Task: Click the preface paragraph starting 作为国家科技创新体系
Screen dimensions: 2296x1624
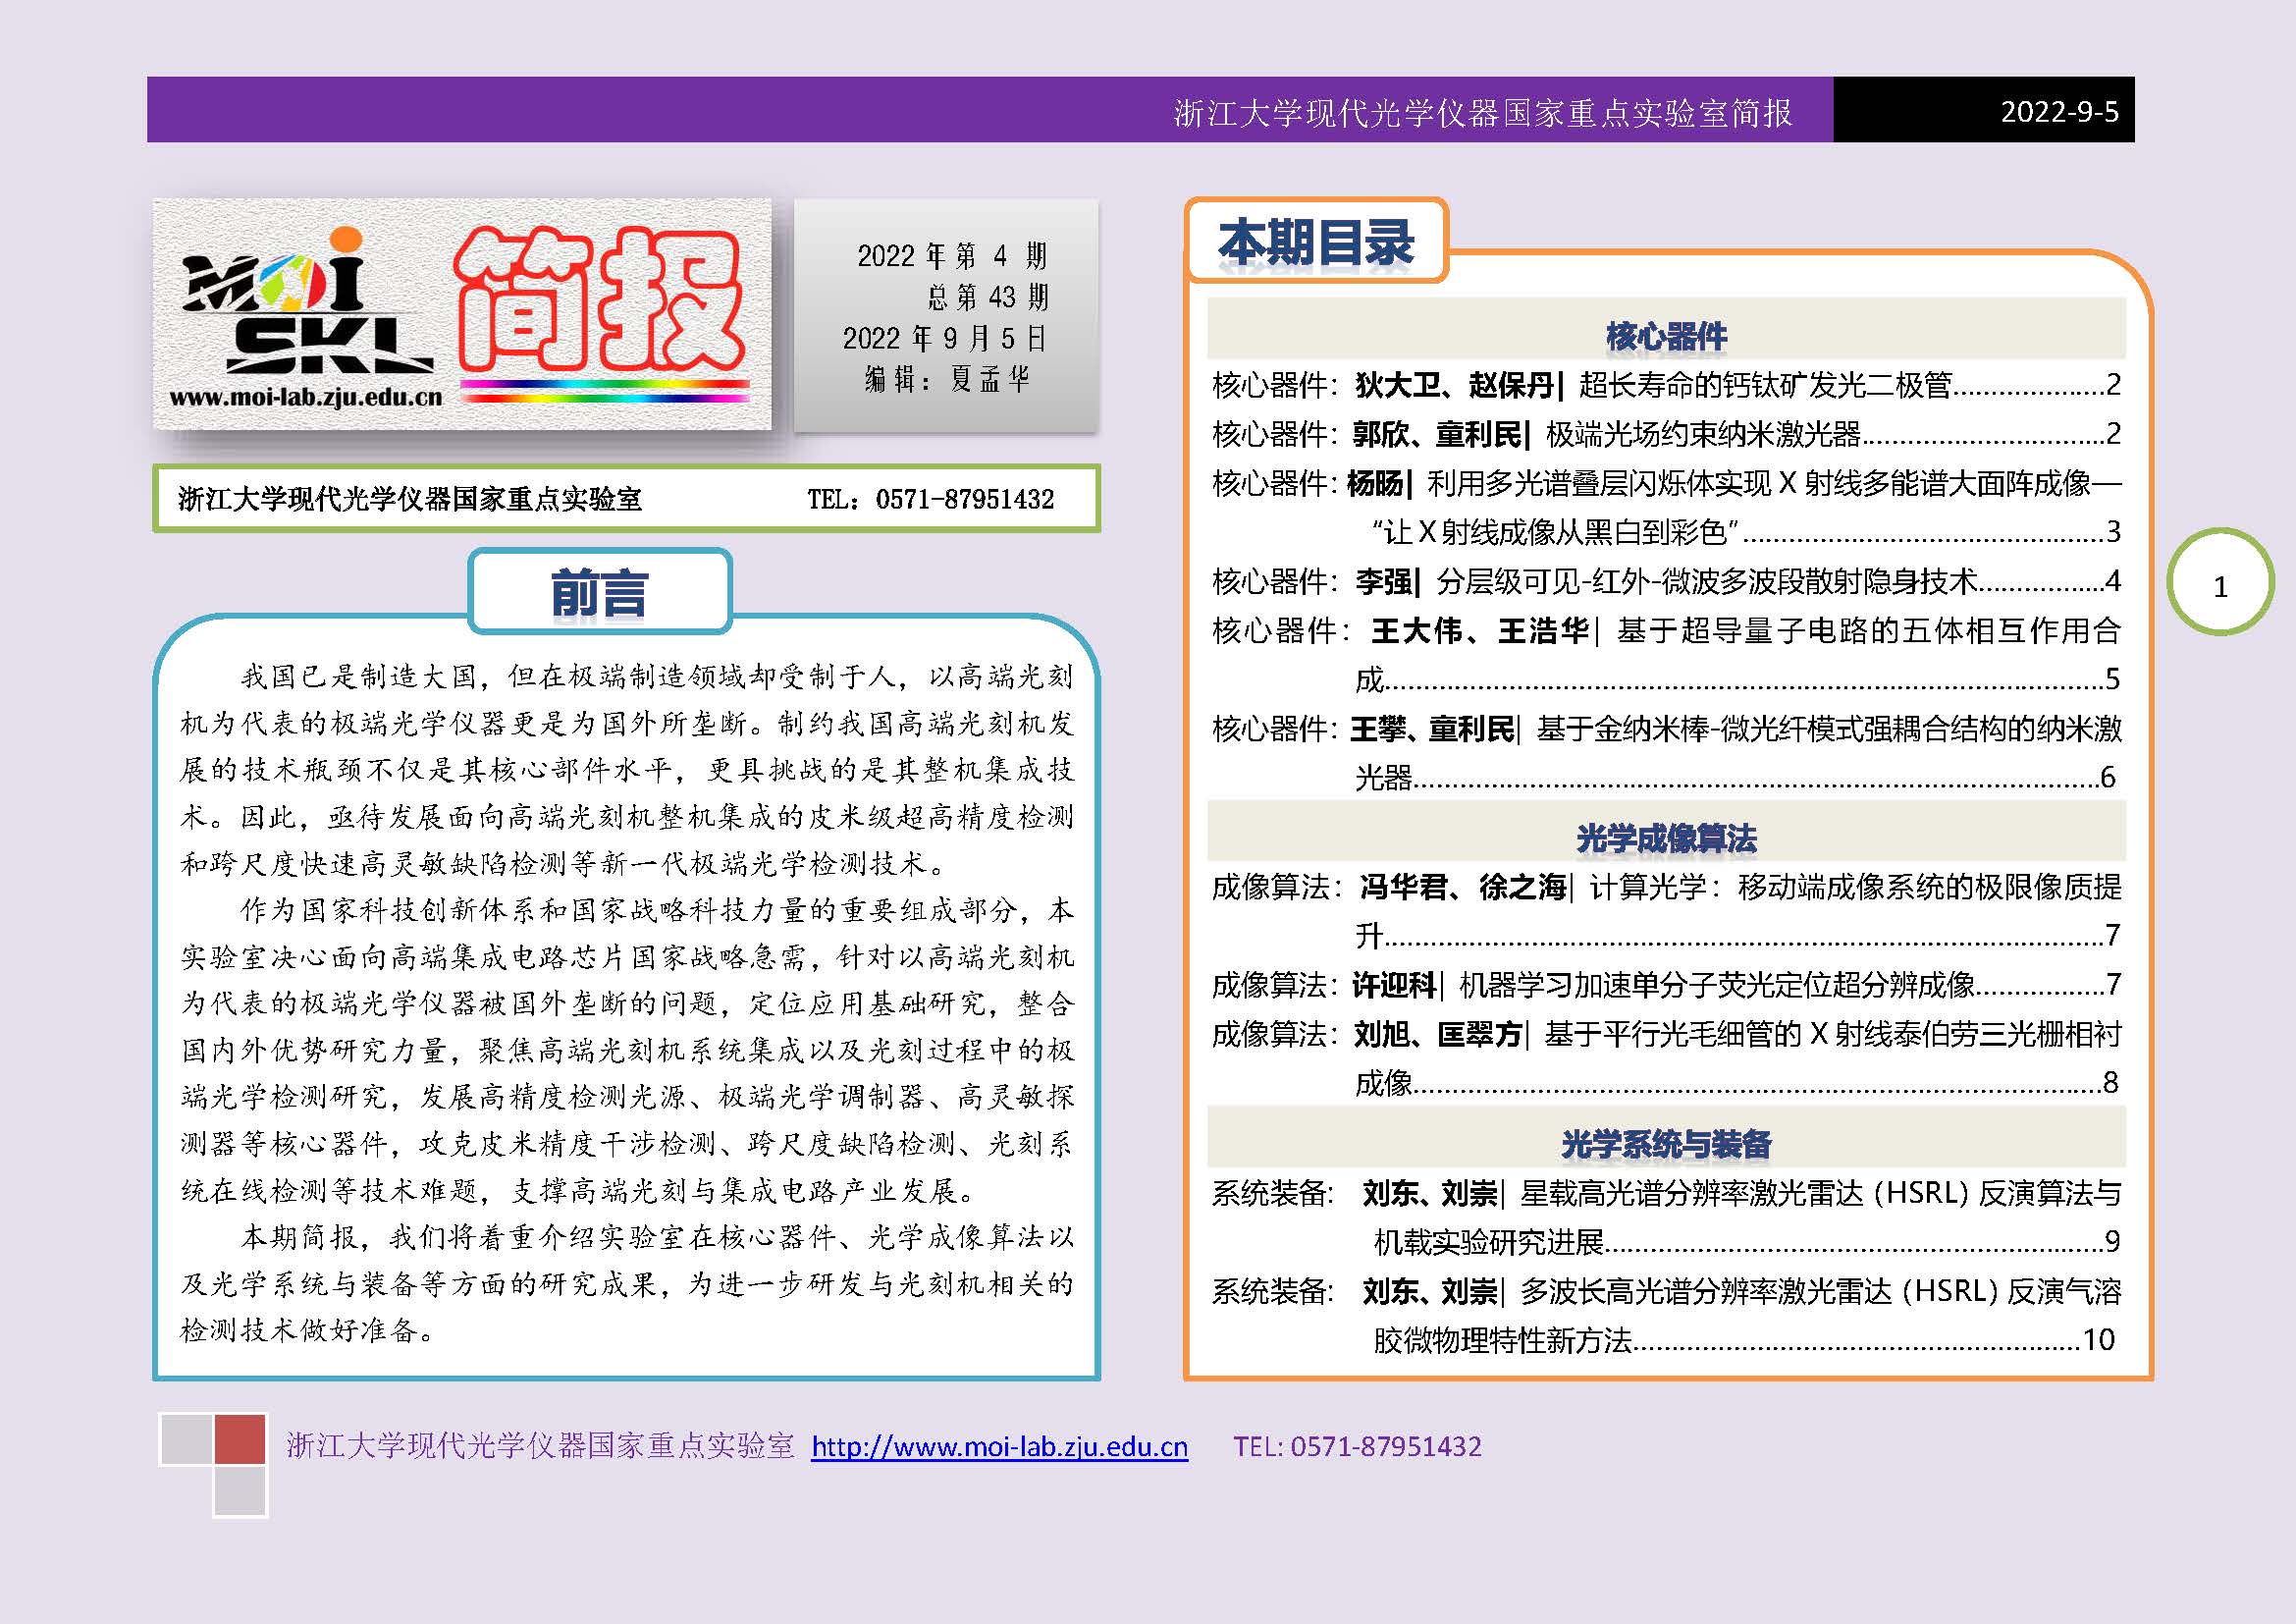Action: 627,1050
